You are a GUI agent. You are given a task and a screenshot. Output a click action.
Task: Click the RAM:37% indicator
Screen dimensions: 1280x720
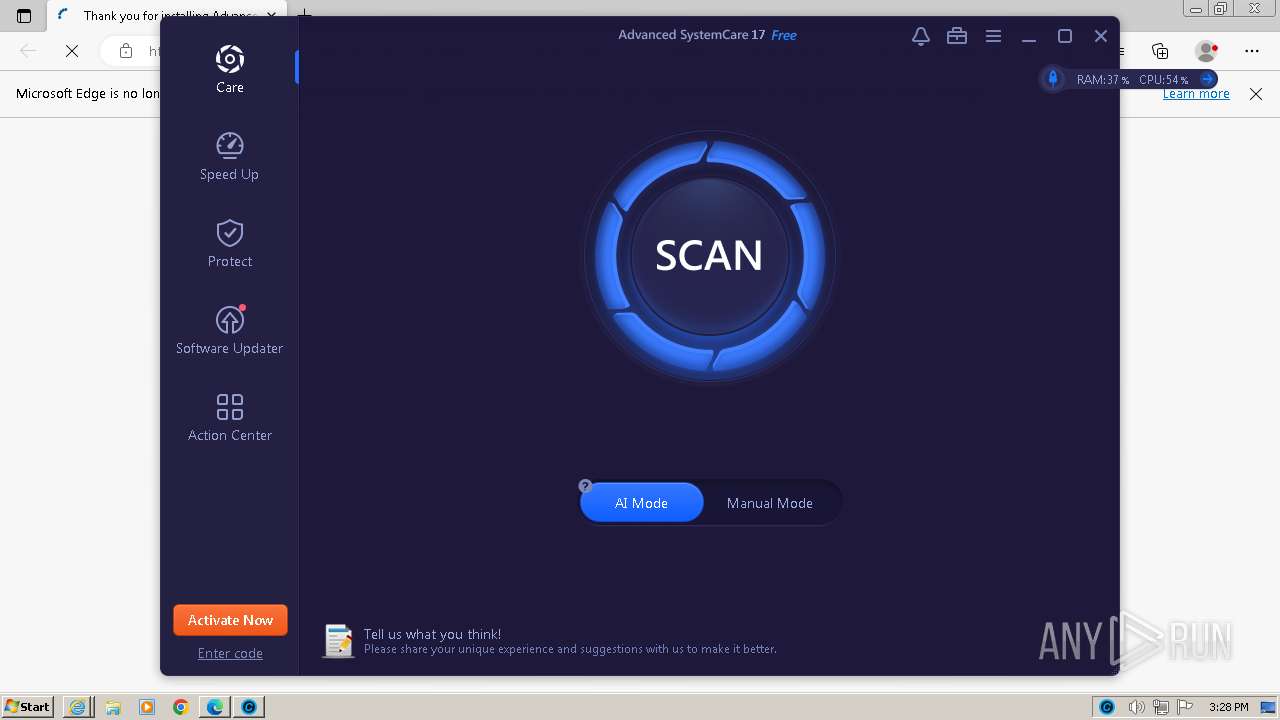pos(1102,80)
